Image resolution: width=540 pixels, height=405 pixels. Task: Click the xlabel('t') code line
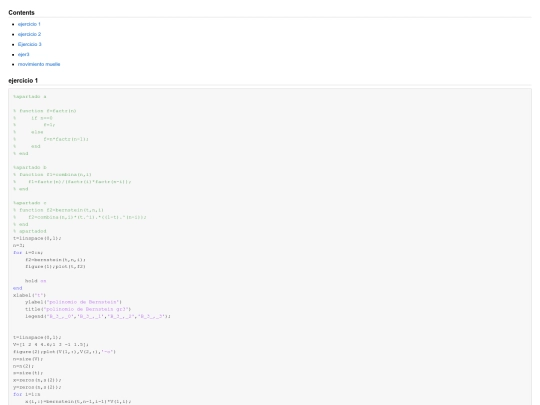click(30, 295)
